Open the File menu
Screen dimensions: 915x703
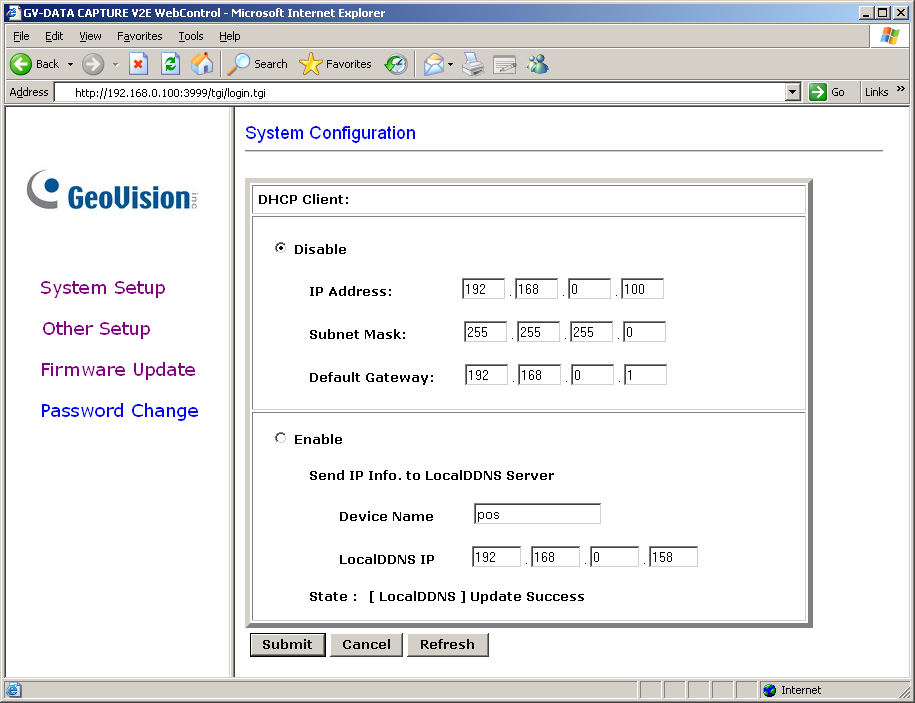coord(21,36)
